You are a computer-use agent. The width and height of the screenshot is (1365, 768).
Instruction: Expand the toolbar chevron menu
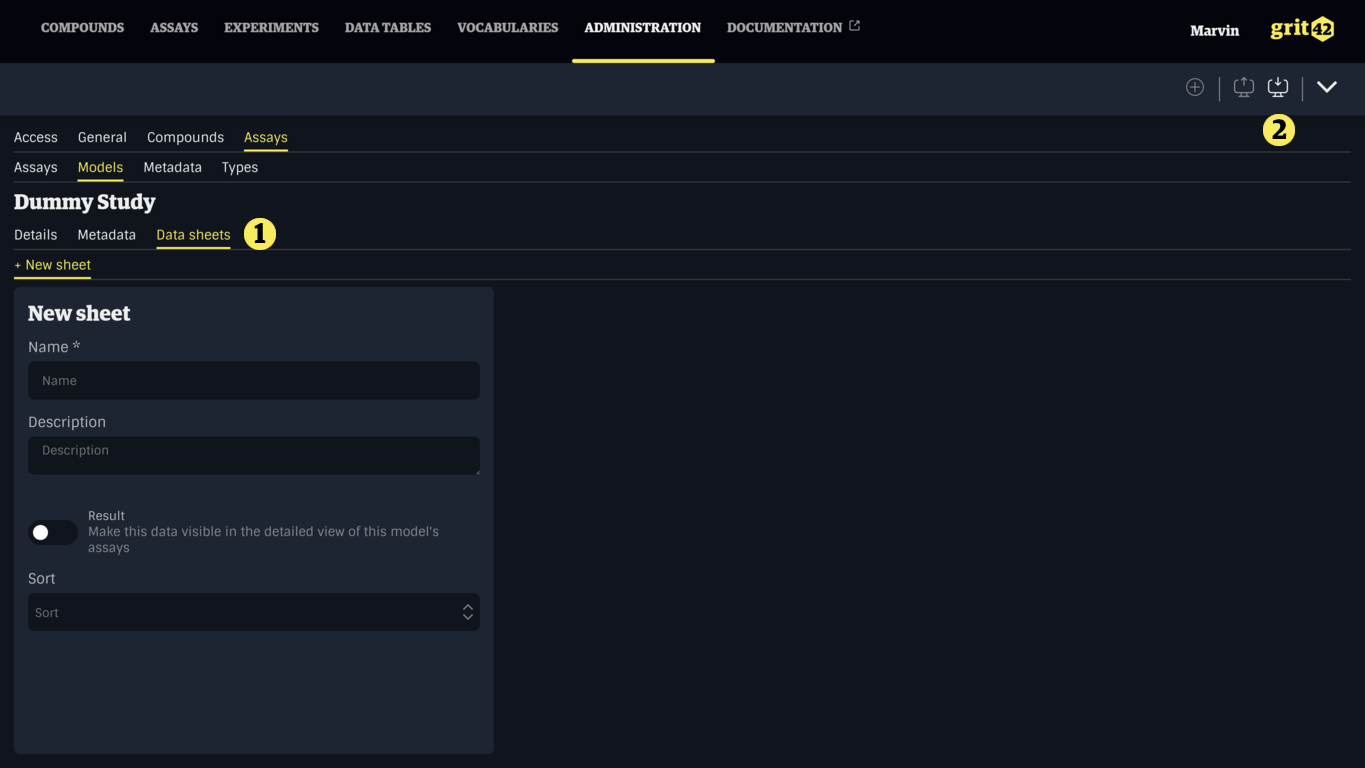(1326, 87)
